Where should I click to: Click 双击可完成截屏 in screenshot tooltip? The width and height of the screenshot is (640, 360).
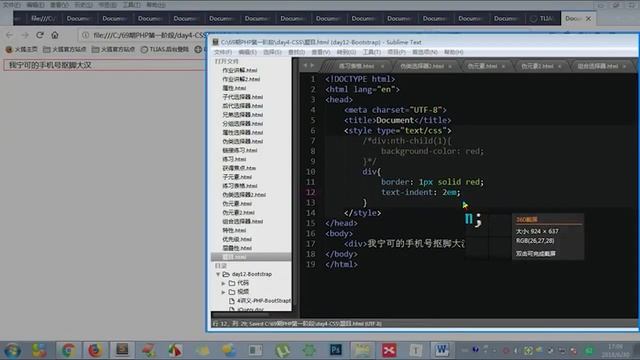[x=536, y=254]
